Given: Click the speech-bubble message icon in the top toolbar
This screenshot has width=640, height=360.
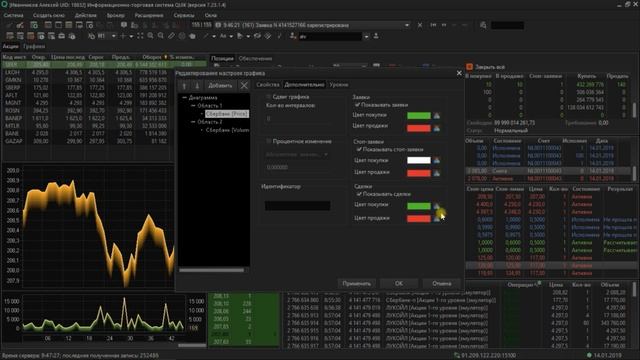Looking at the screenshot, I should click(x=124, y=25).
